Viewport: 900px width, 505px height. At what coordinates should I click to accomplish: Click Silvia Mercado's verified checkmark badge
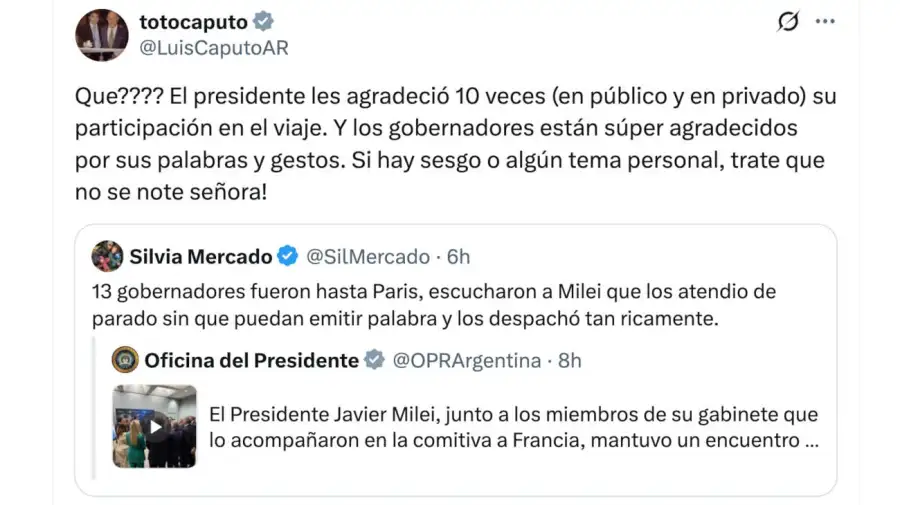[288, 256]
